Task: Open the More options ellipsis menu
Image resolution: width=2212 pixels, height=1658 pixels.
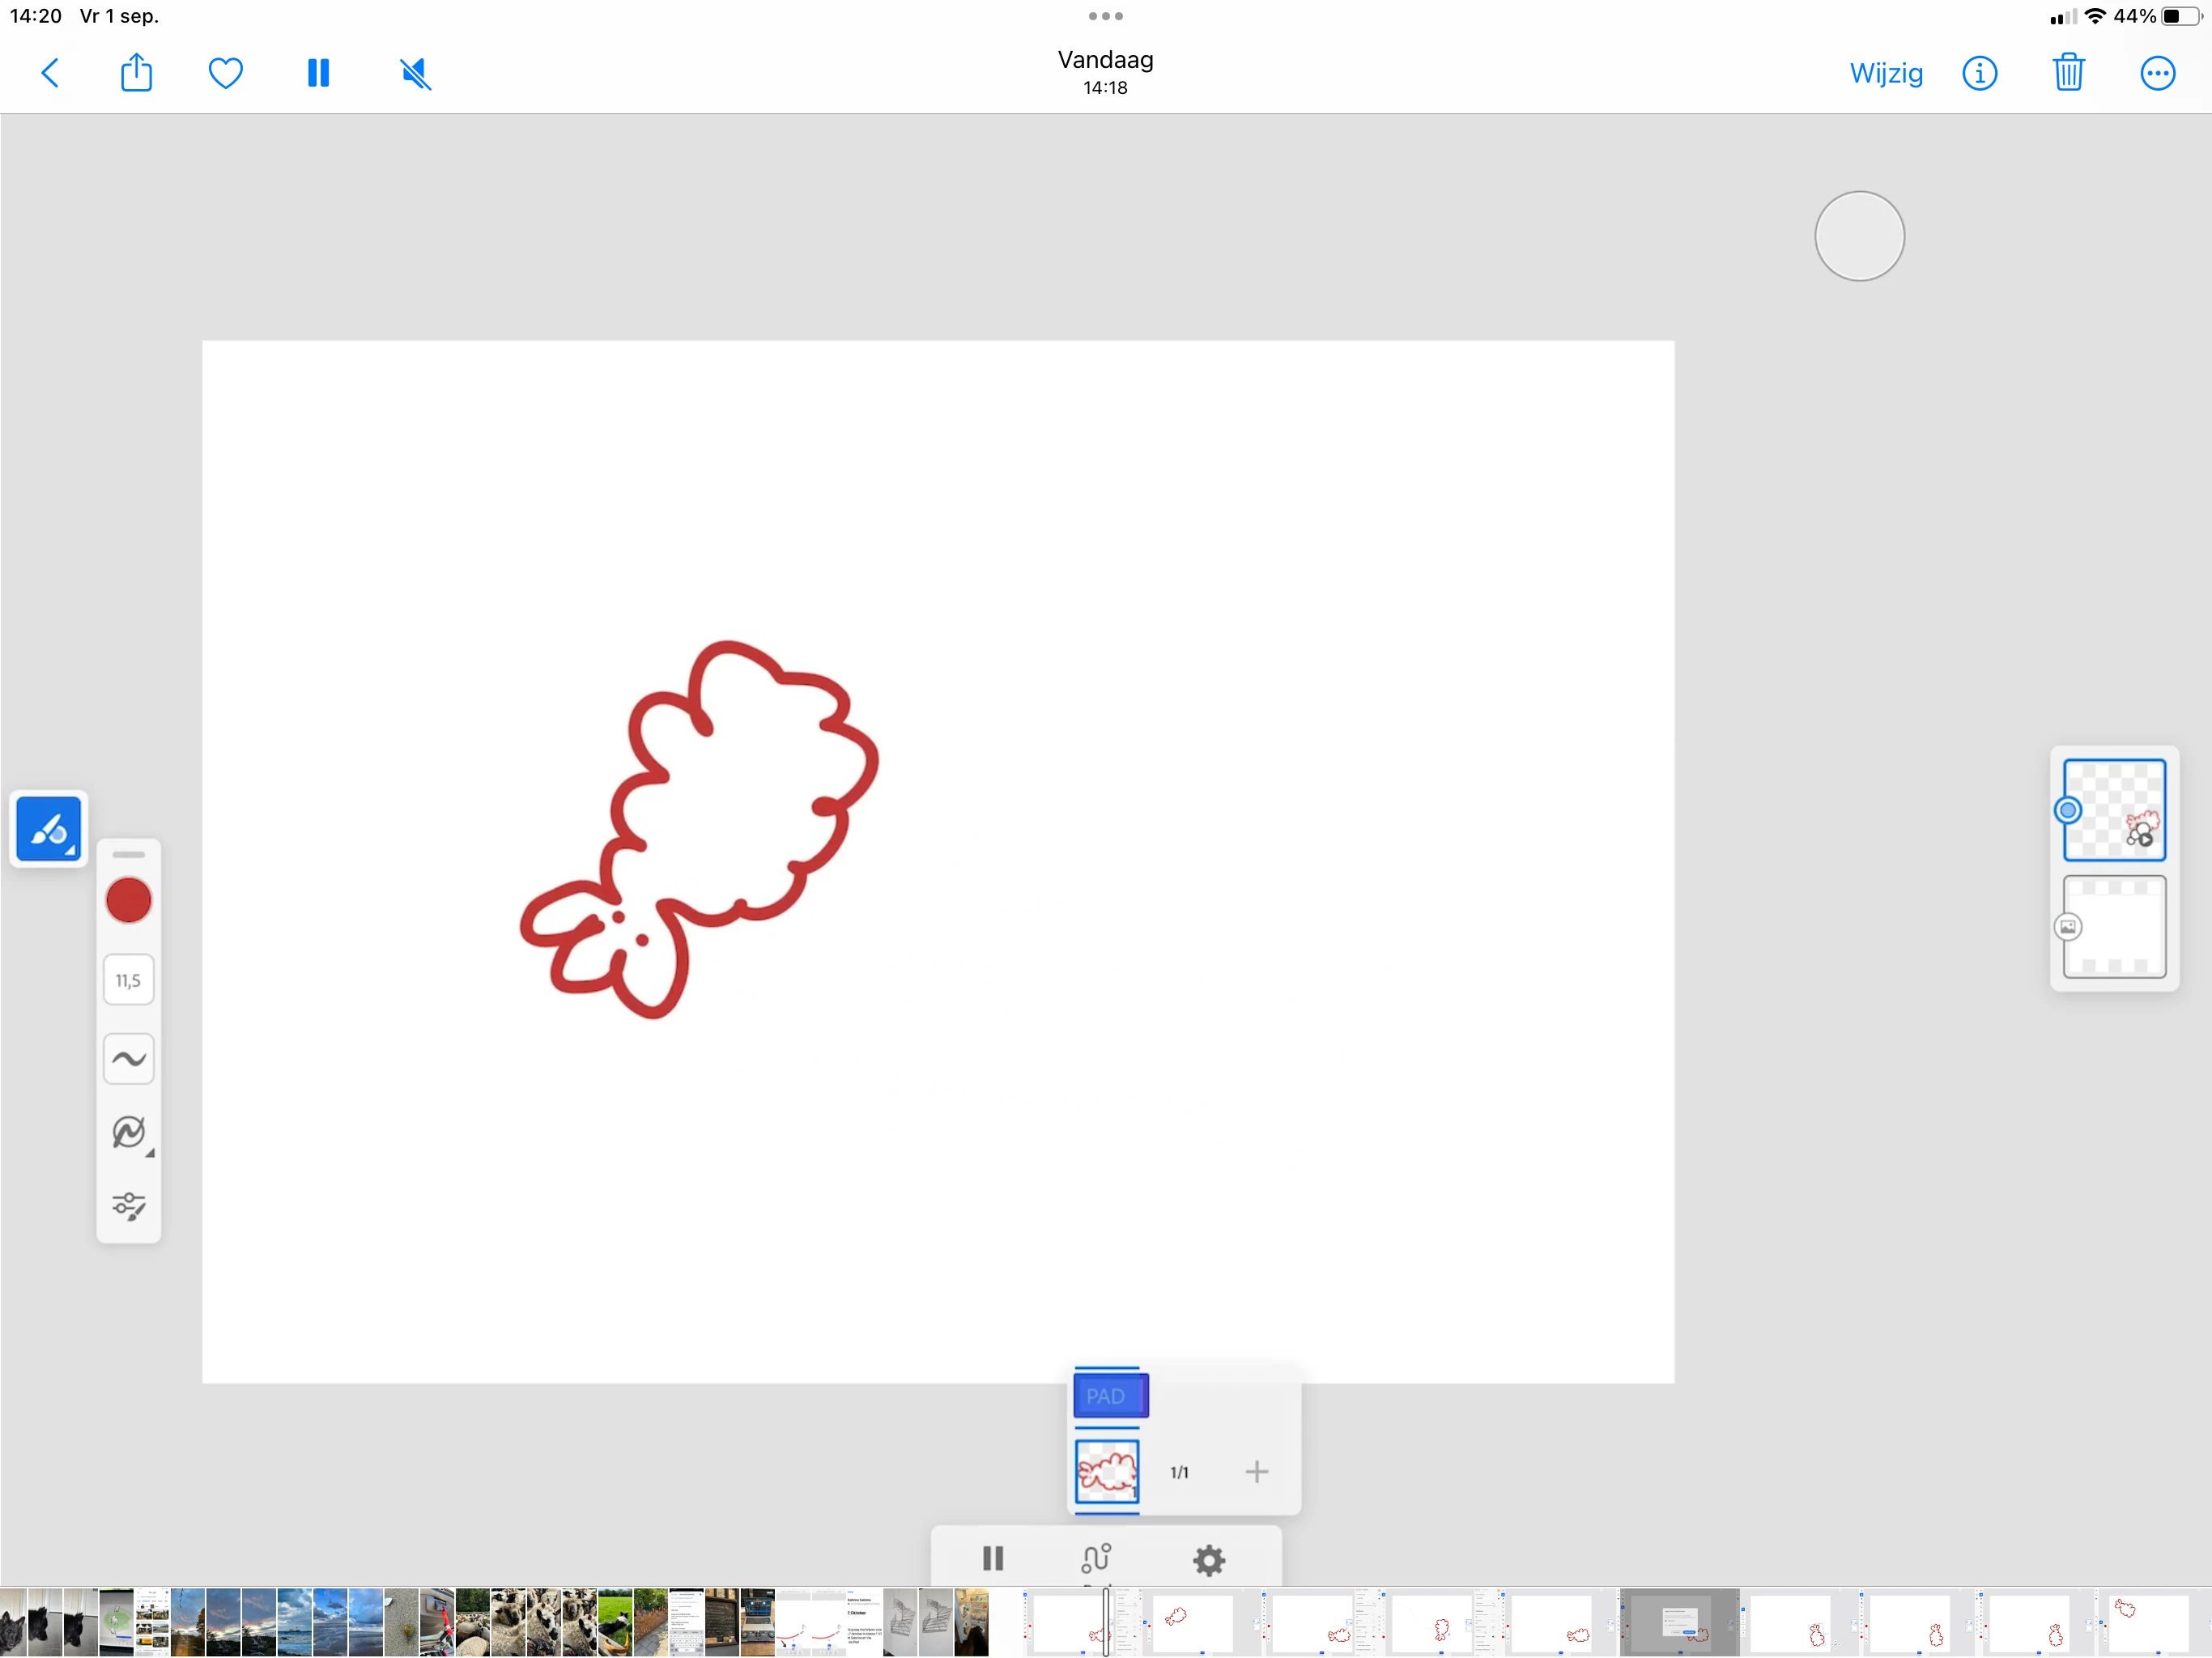Action: pyautogui.click(x=2157, y=73)
